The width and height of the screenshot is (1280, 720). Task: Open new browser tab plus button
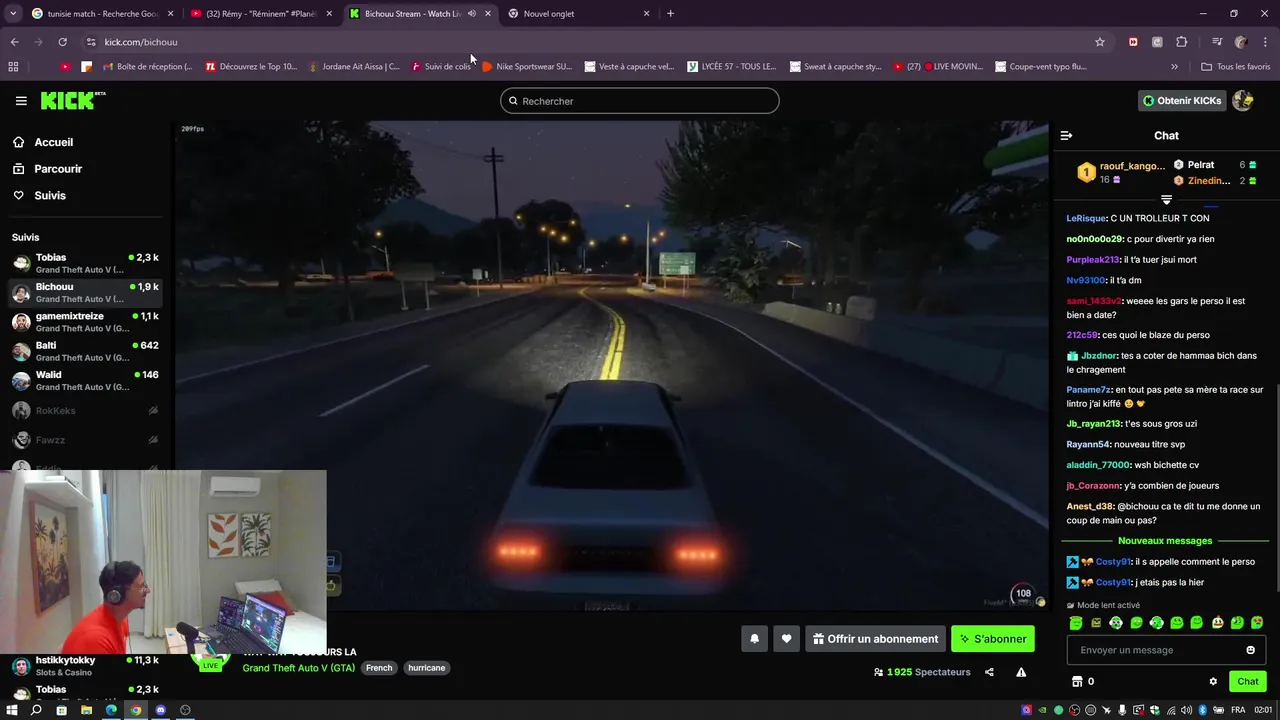[x=670, y=14]
